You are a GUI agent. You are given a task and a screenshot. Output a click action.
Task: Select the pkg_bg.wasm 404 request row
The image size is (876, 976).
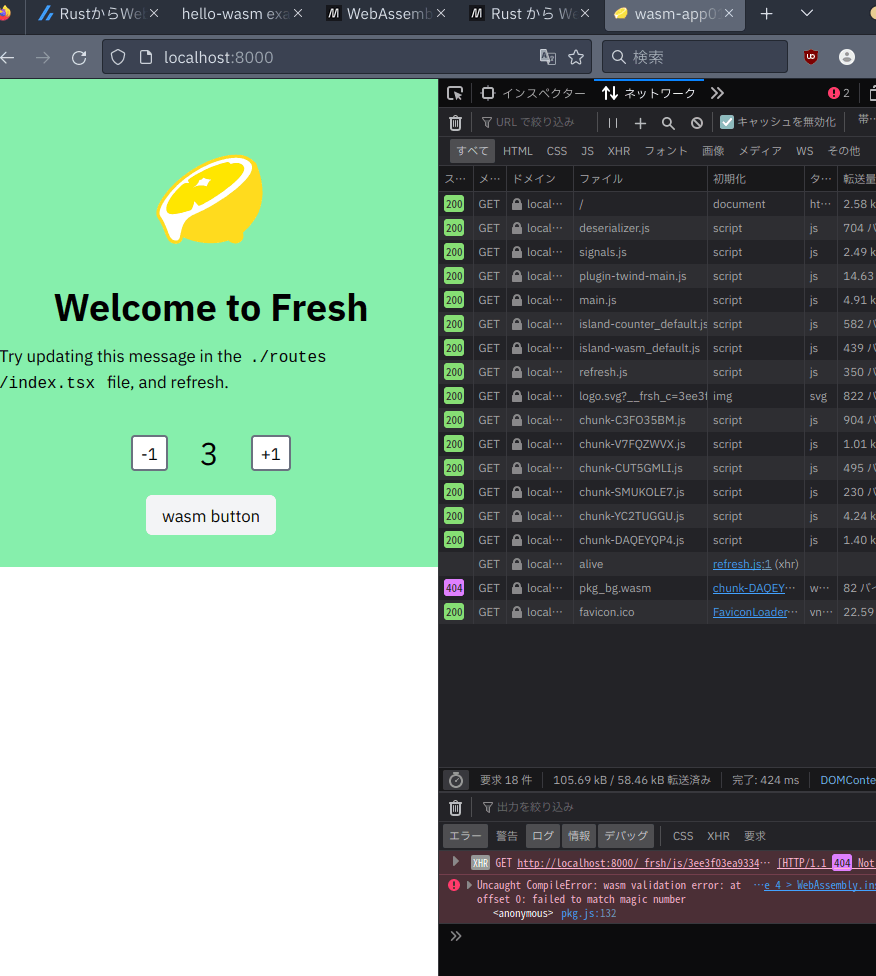[x=657, y=588]
